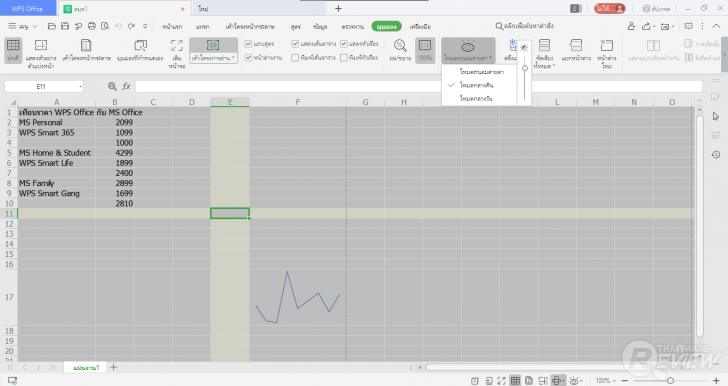Save workbook using quick toolbar disk icon
Image resolution: width=728 pixels, height=386 pixels.
(x=65, y=26)
